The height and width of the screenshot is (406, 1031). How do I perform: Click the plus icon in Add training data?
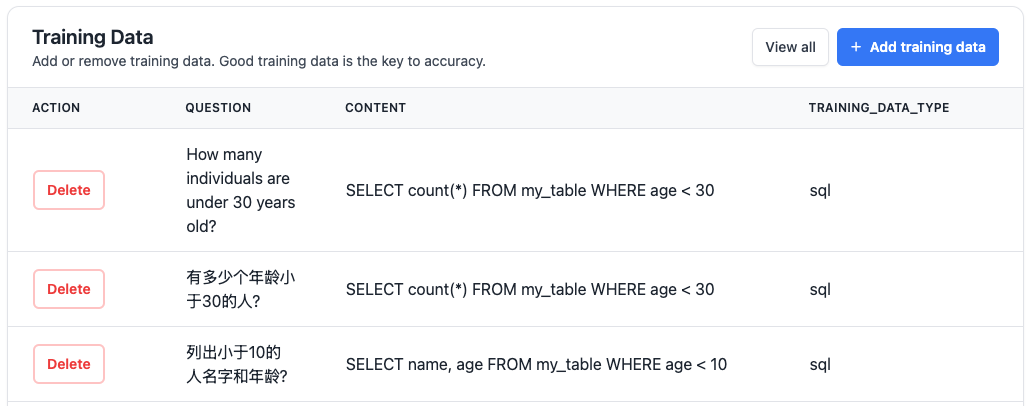(x=855, y=47)
